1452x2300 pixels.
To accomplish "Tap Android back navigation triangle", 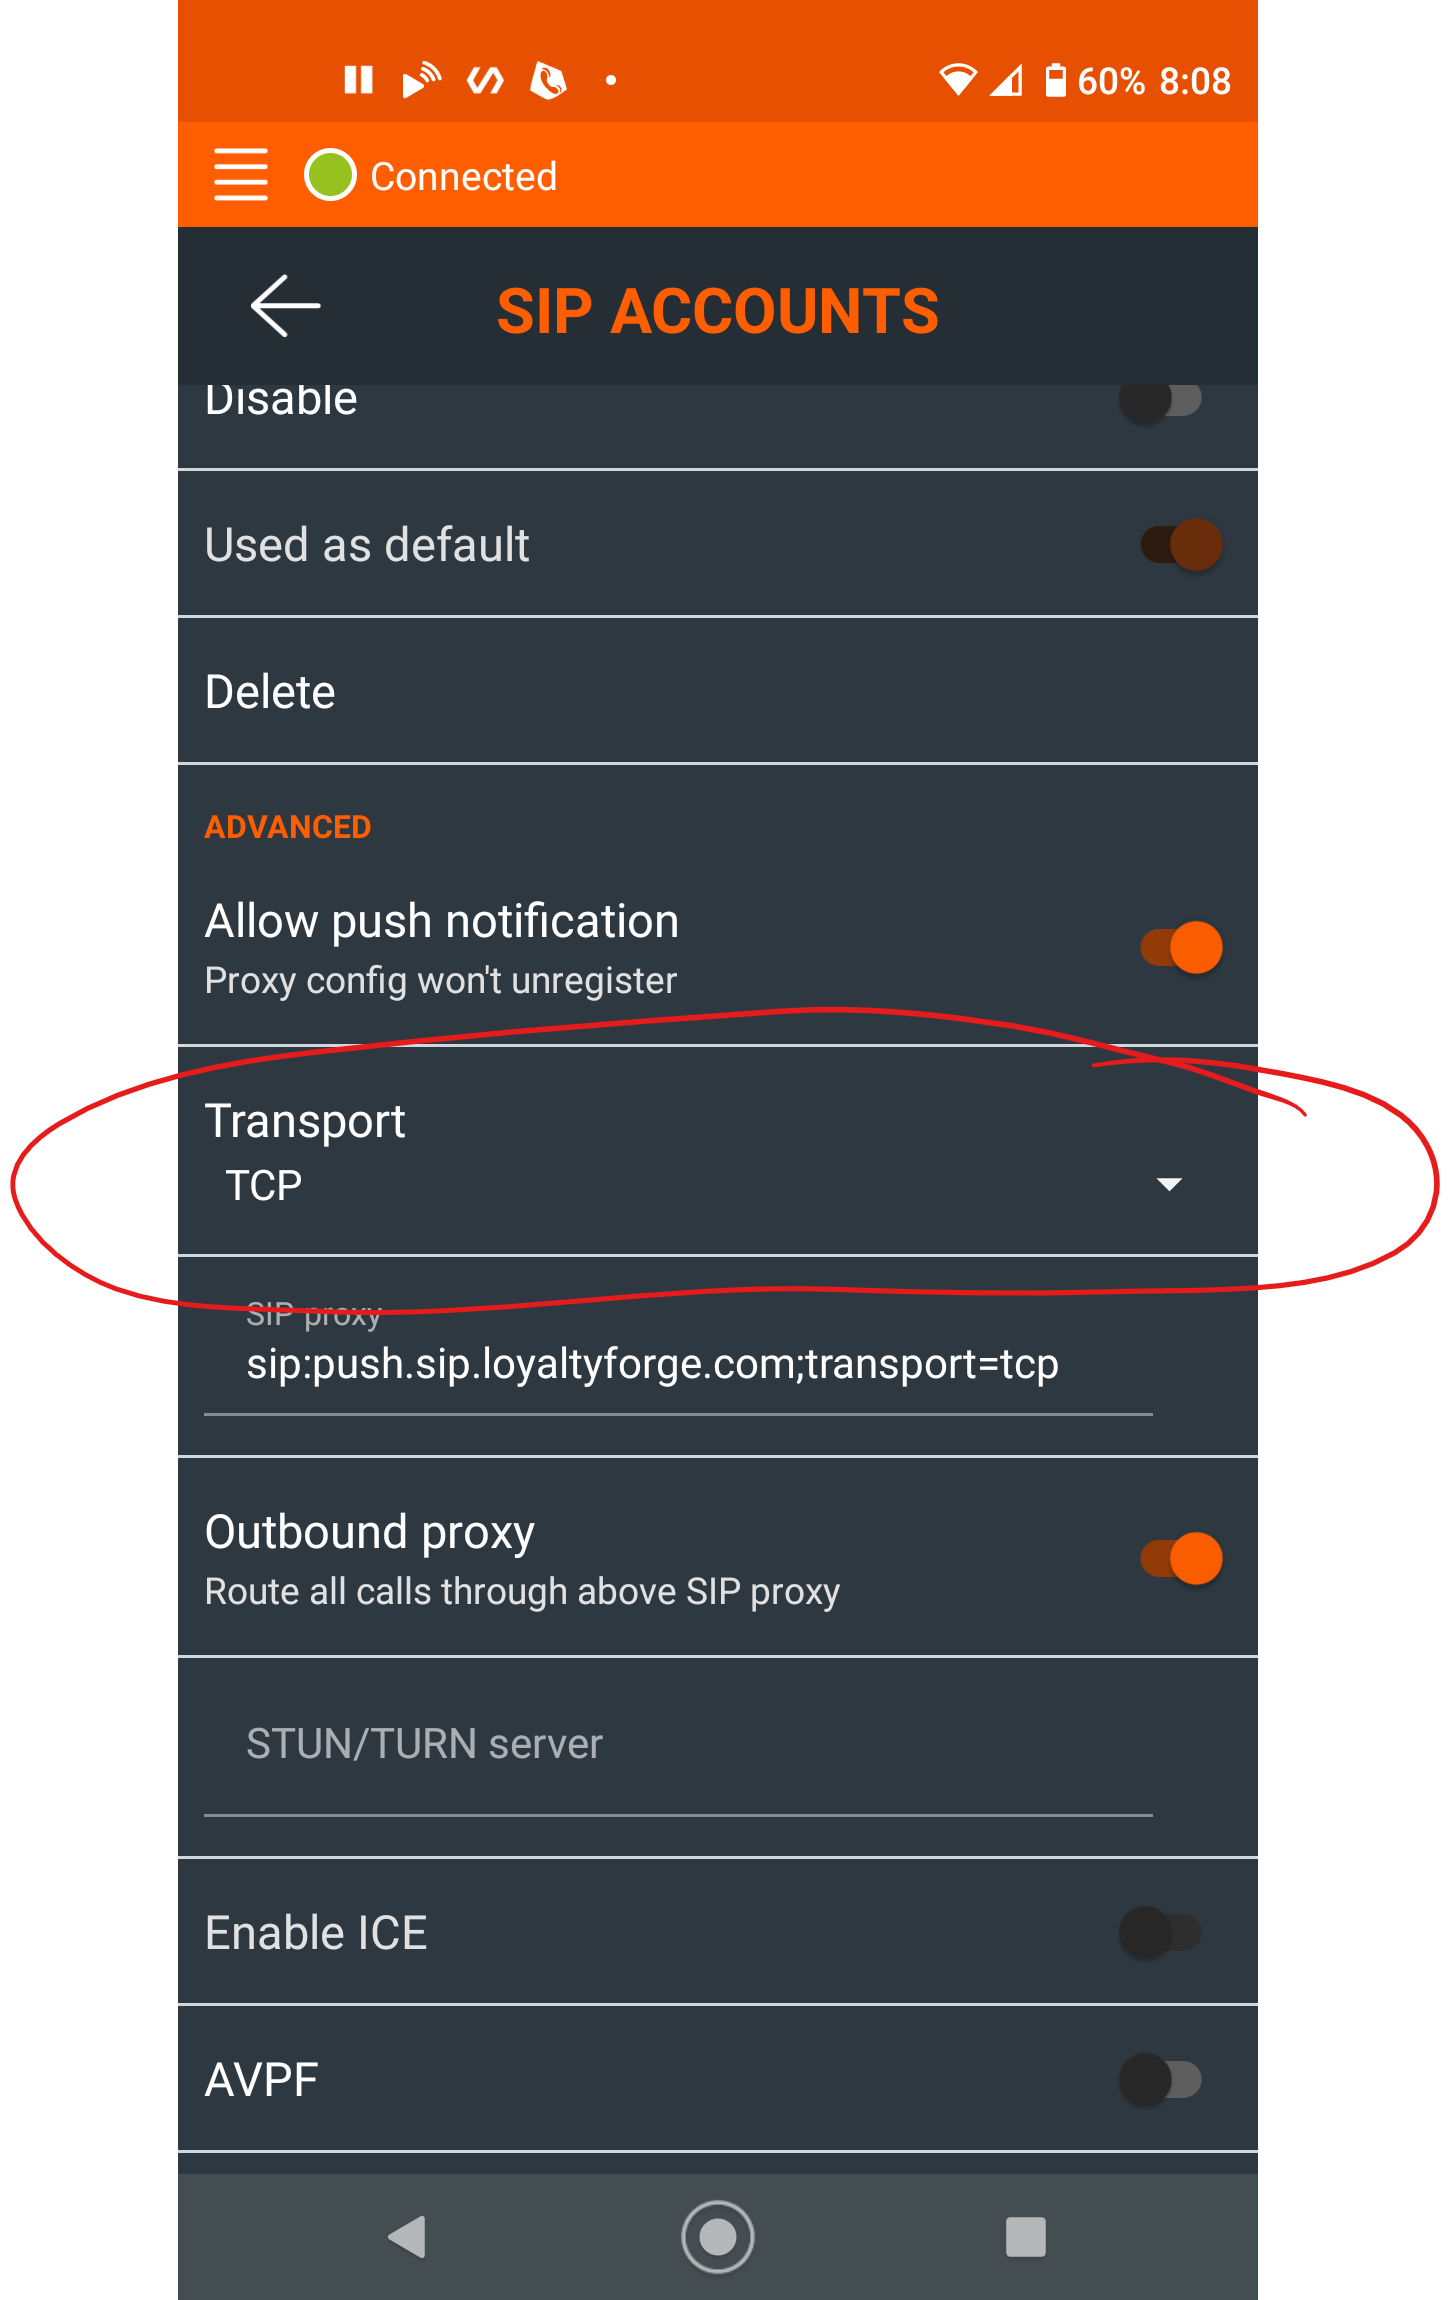I will pos(408,2236).
